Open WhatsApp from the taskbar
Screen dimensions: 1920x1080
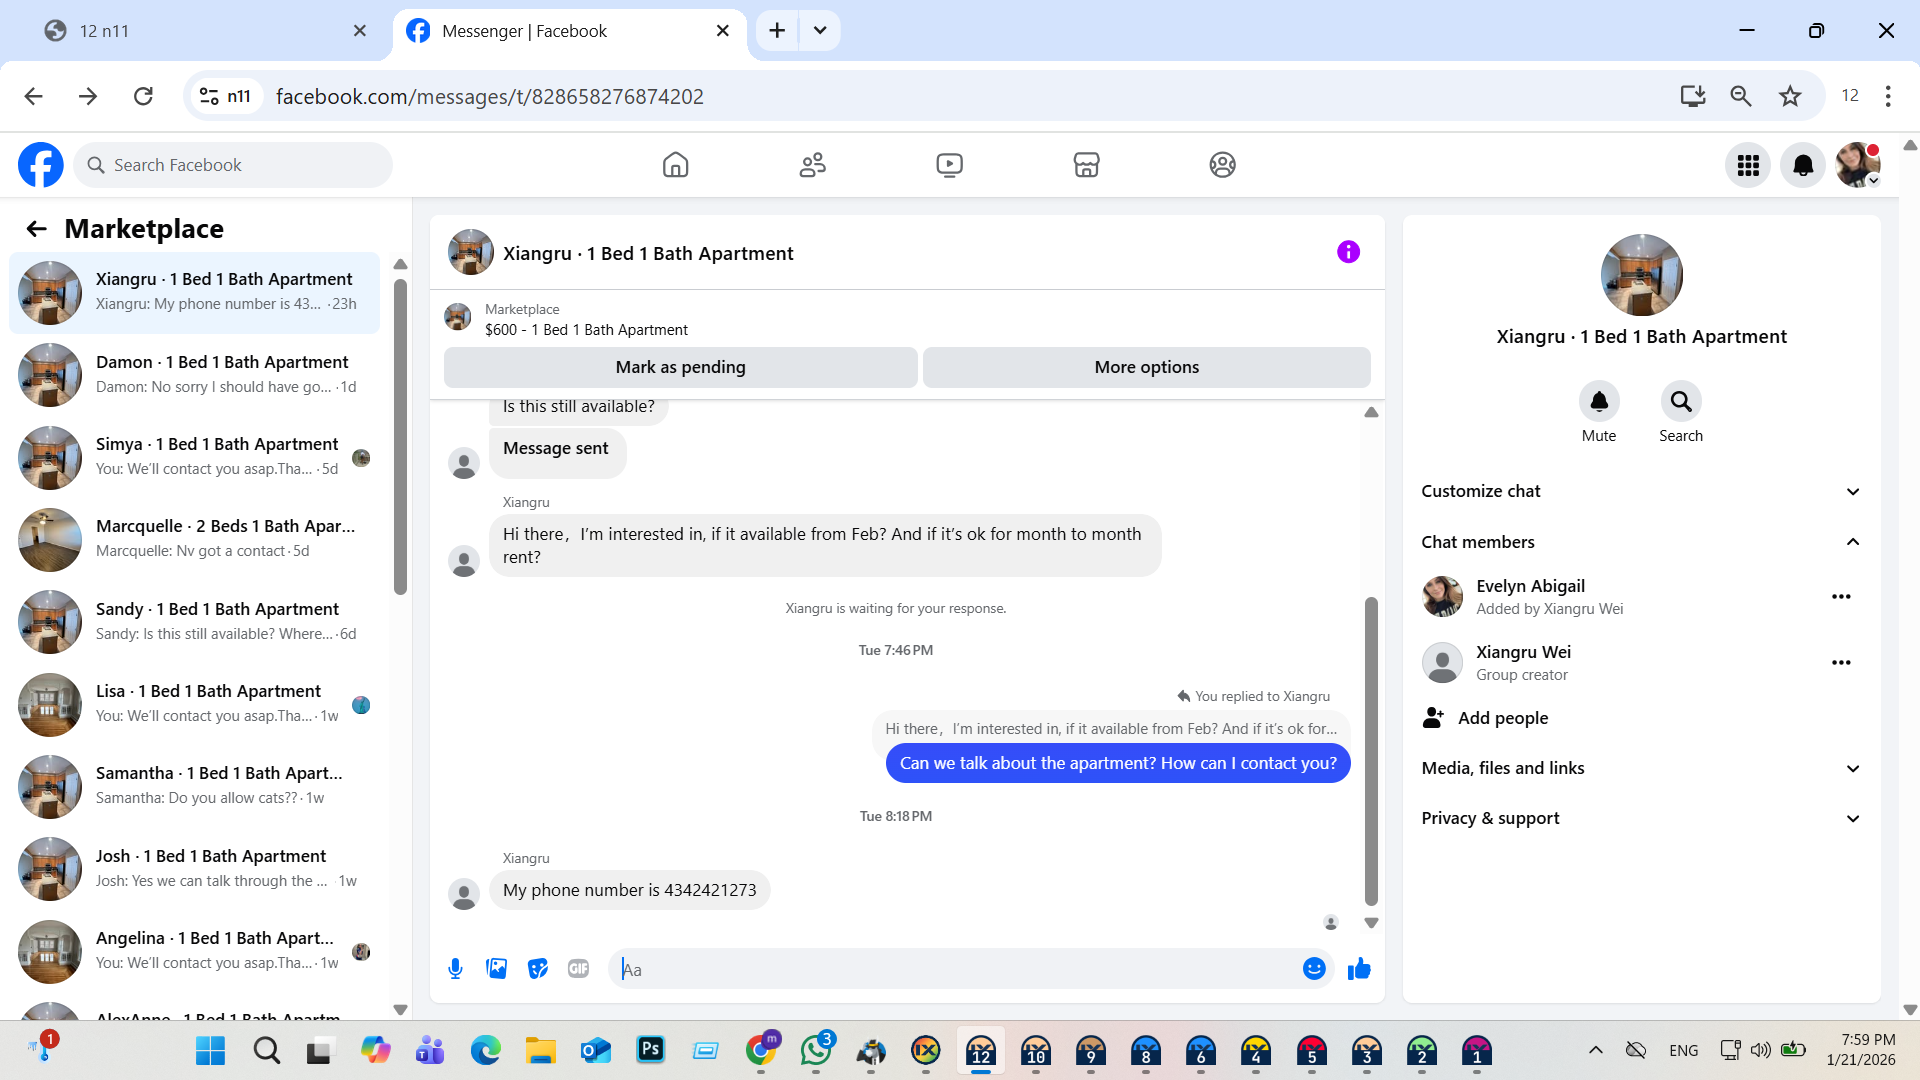coord(816,1051)
